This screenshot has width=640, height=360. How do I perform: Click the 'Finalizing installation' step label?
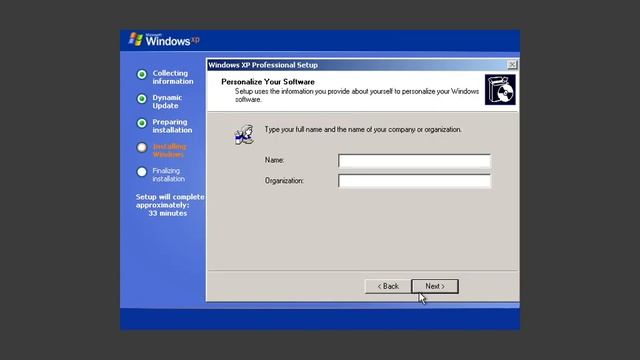(169, 175)
